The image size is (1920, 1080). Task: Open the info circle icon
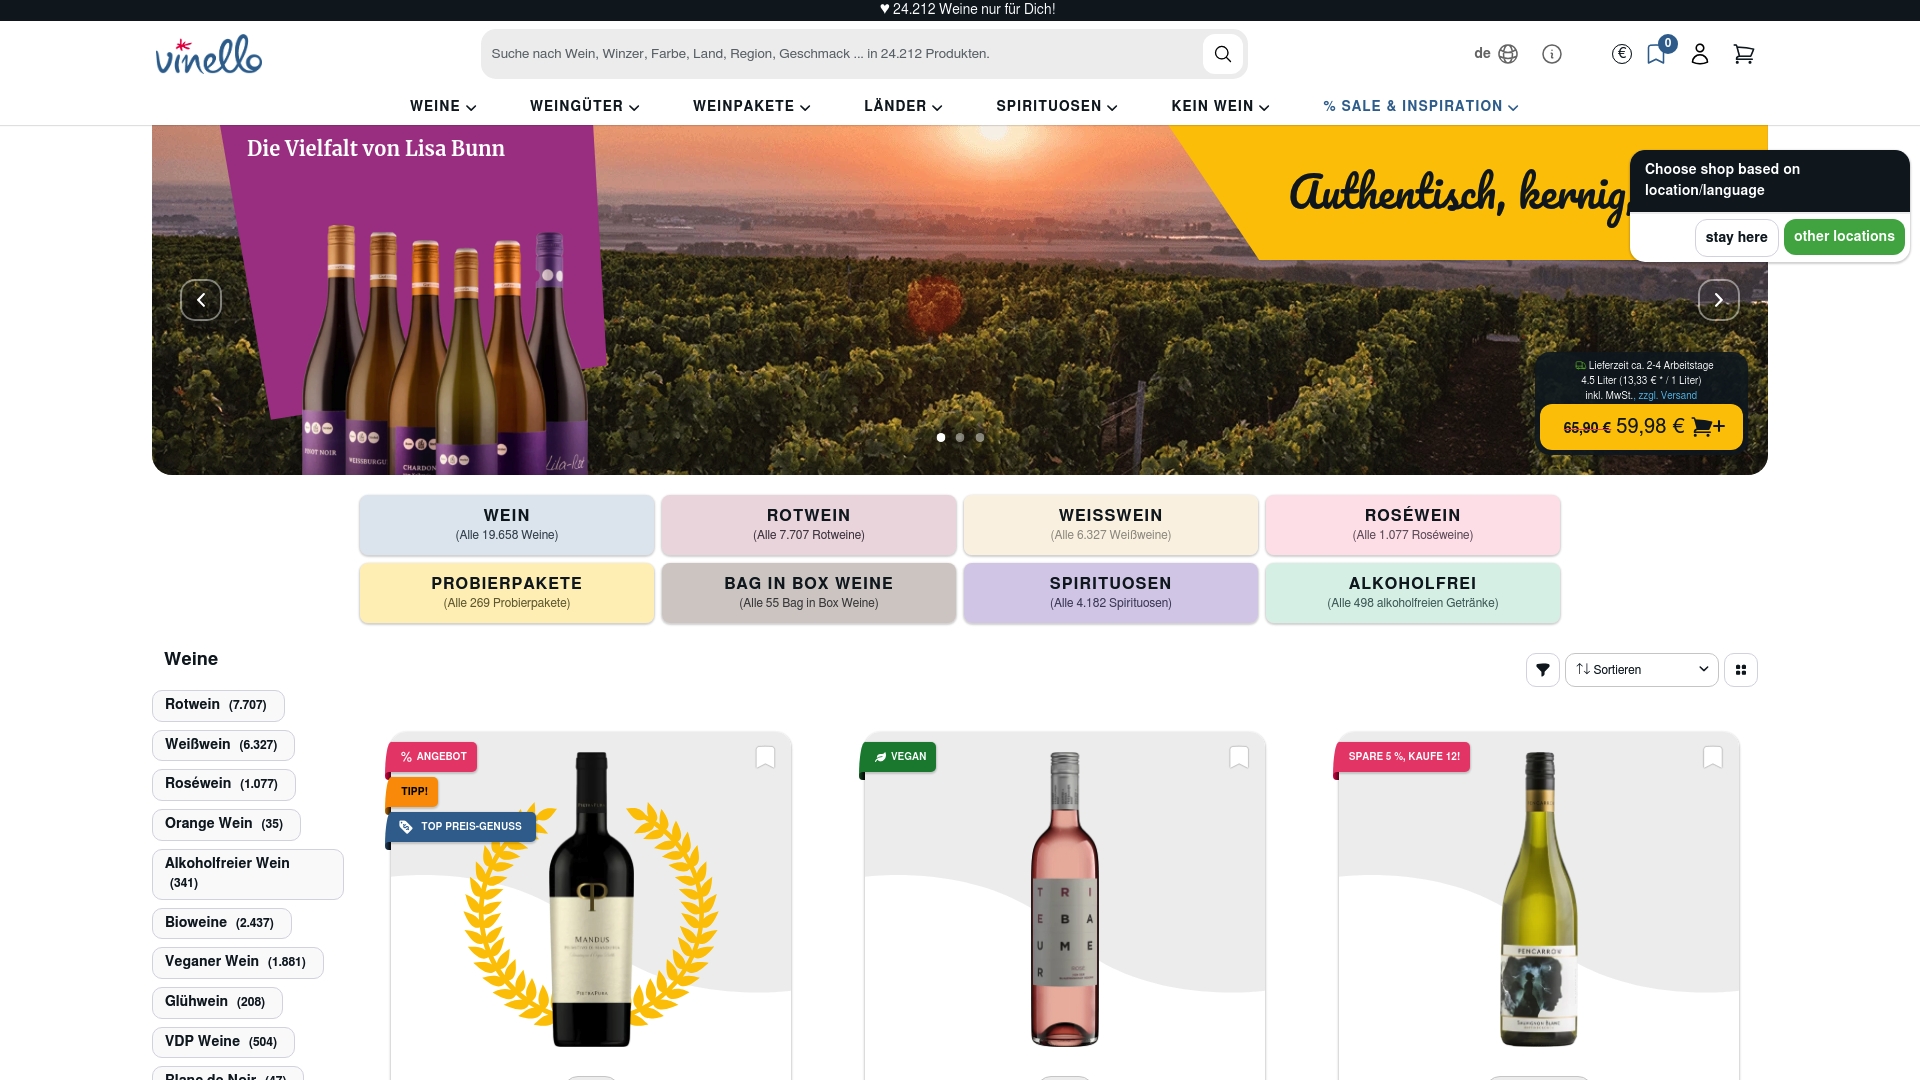1552,54
